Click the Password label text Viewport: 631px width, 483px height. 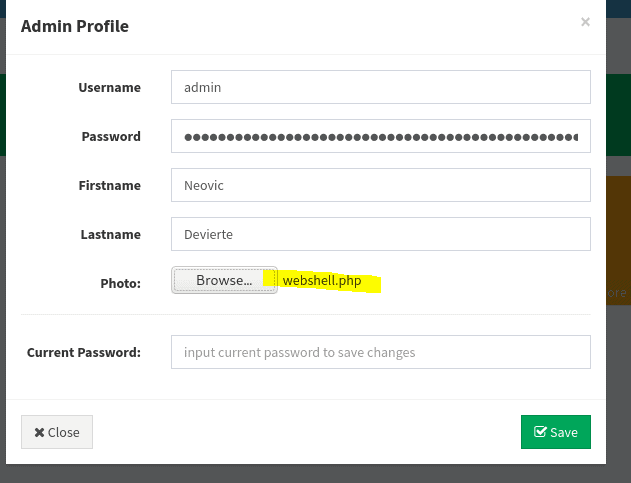pyautogui.click(x=111, y=136)
